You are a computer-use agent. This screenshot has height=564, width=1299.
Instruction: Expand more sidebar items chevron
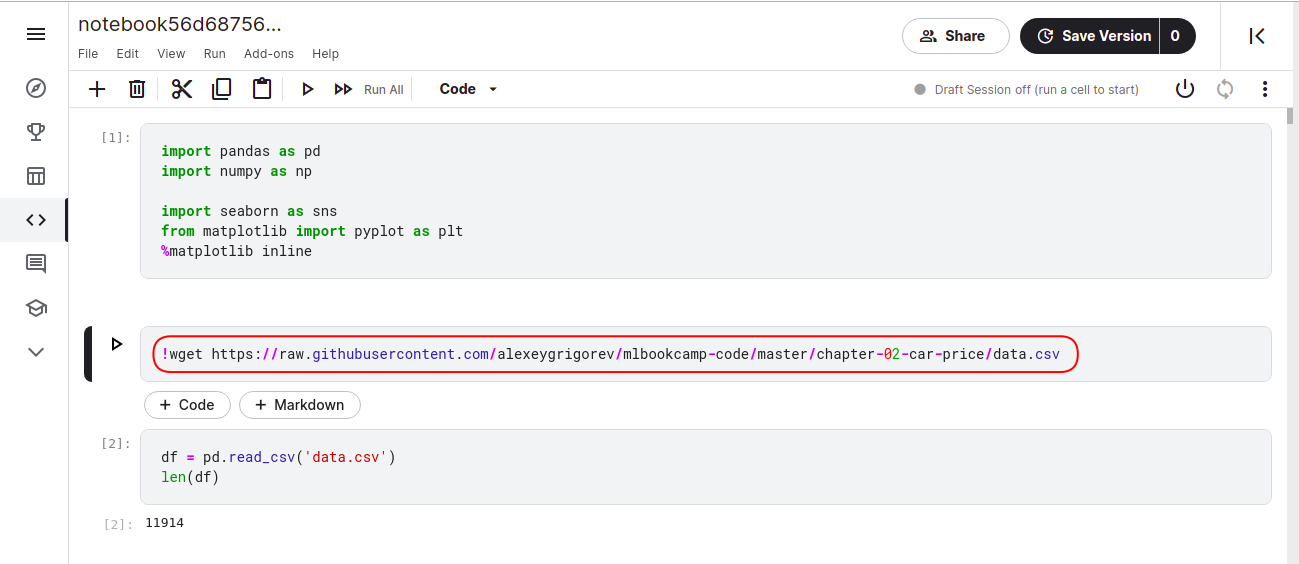click(36, 351)
